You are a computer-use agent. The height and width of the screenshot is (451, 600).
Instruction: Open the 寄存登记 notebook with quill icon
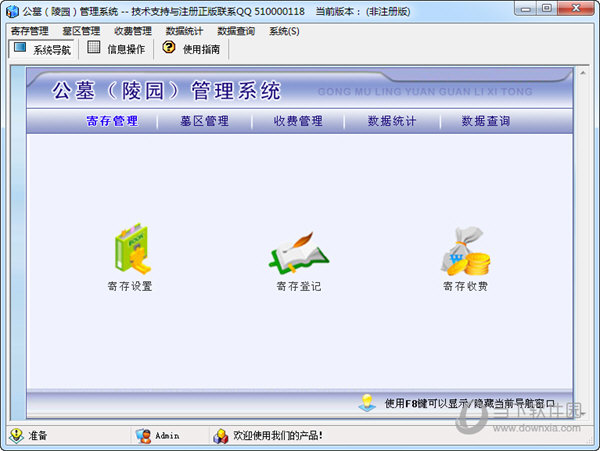(299, 252)
